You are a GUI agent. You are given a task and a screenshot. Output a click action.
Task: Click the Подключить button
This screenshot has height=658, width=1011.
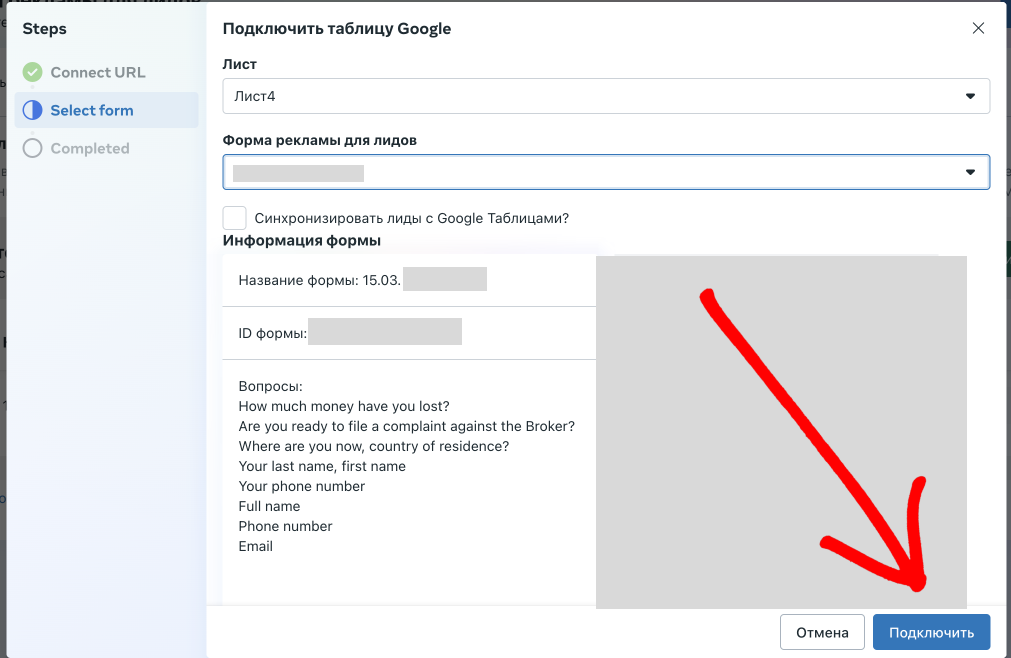pos(931,632)
